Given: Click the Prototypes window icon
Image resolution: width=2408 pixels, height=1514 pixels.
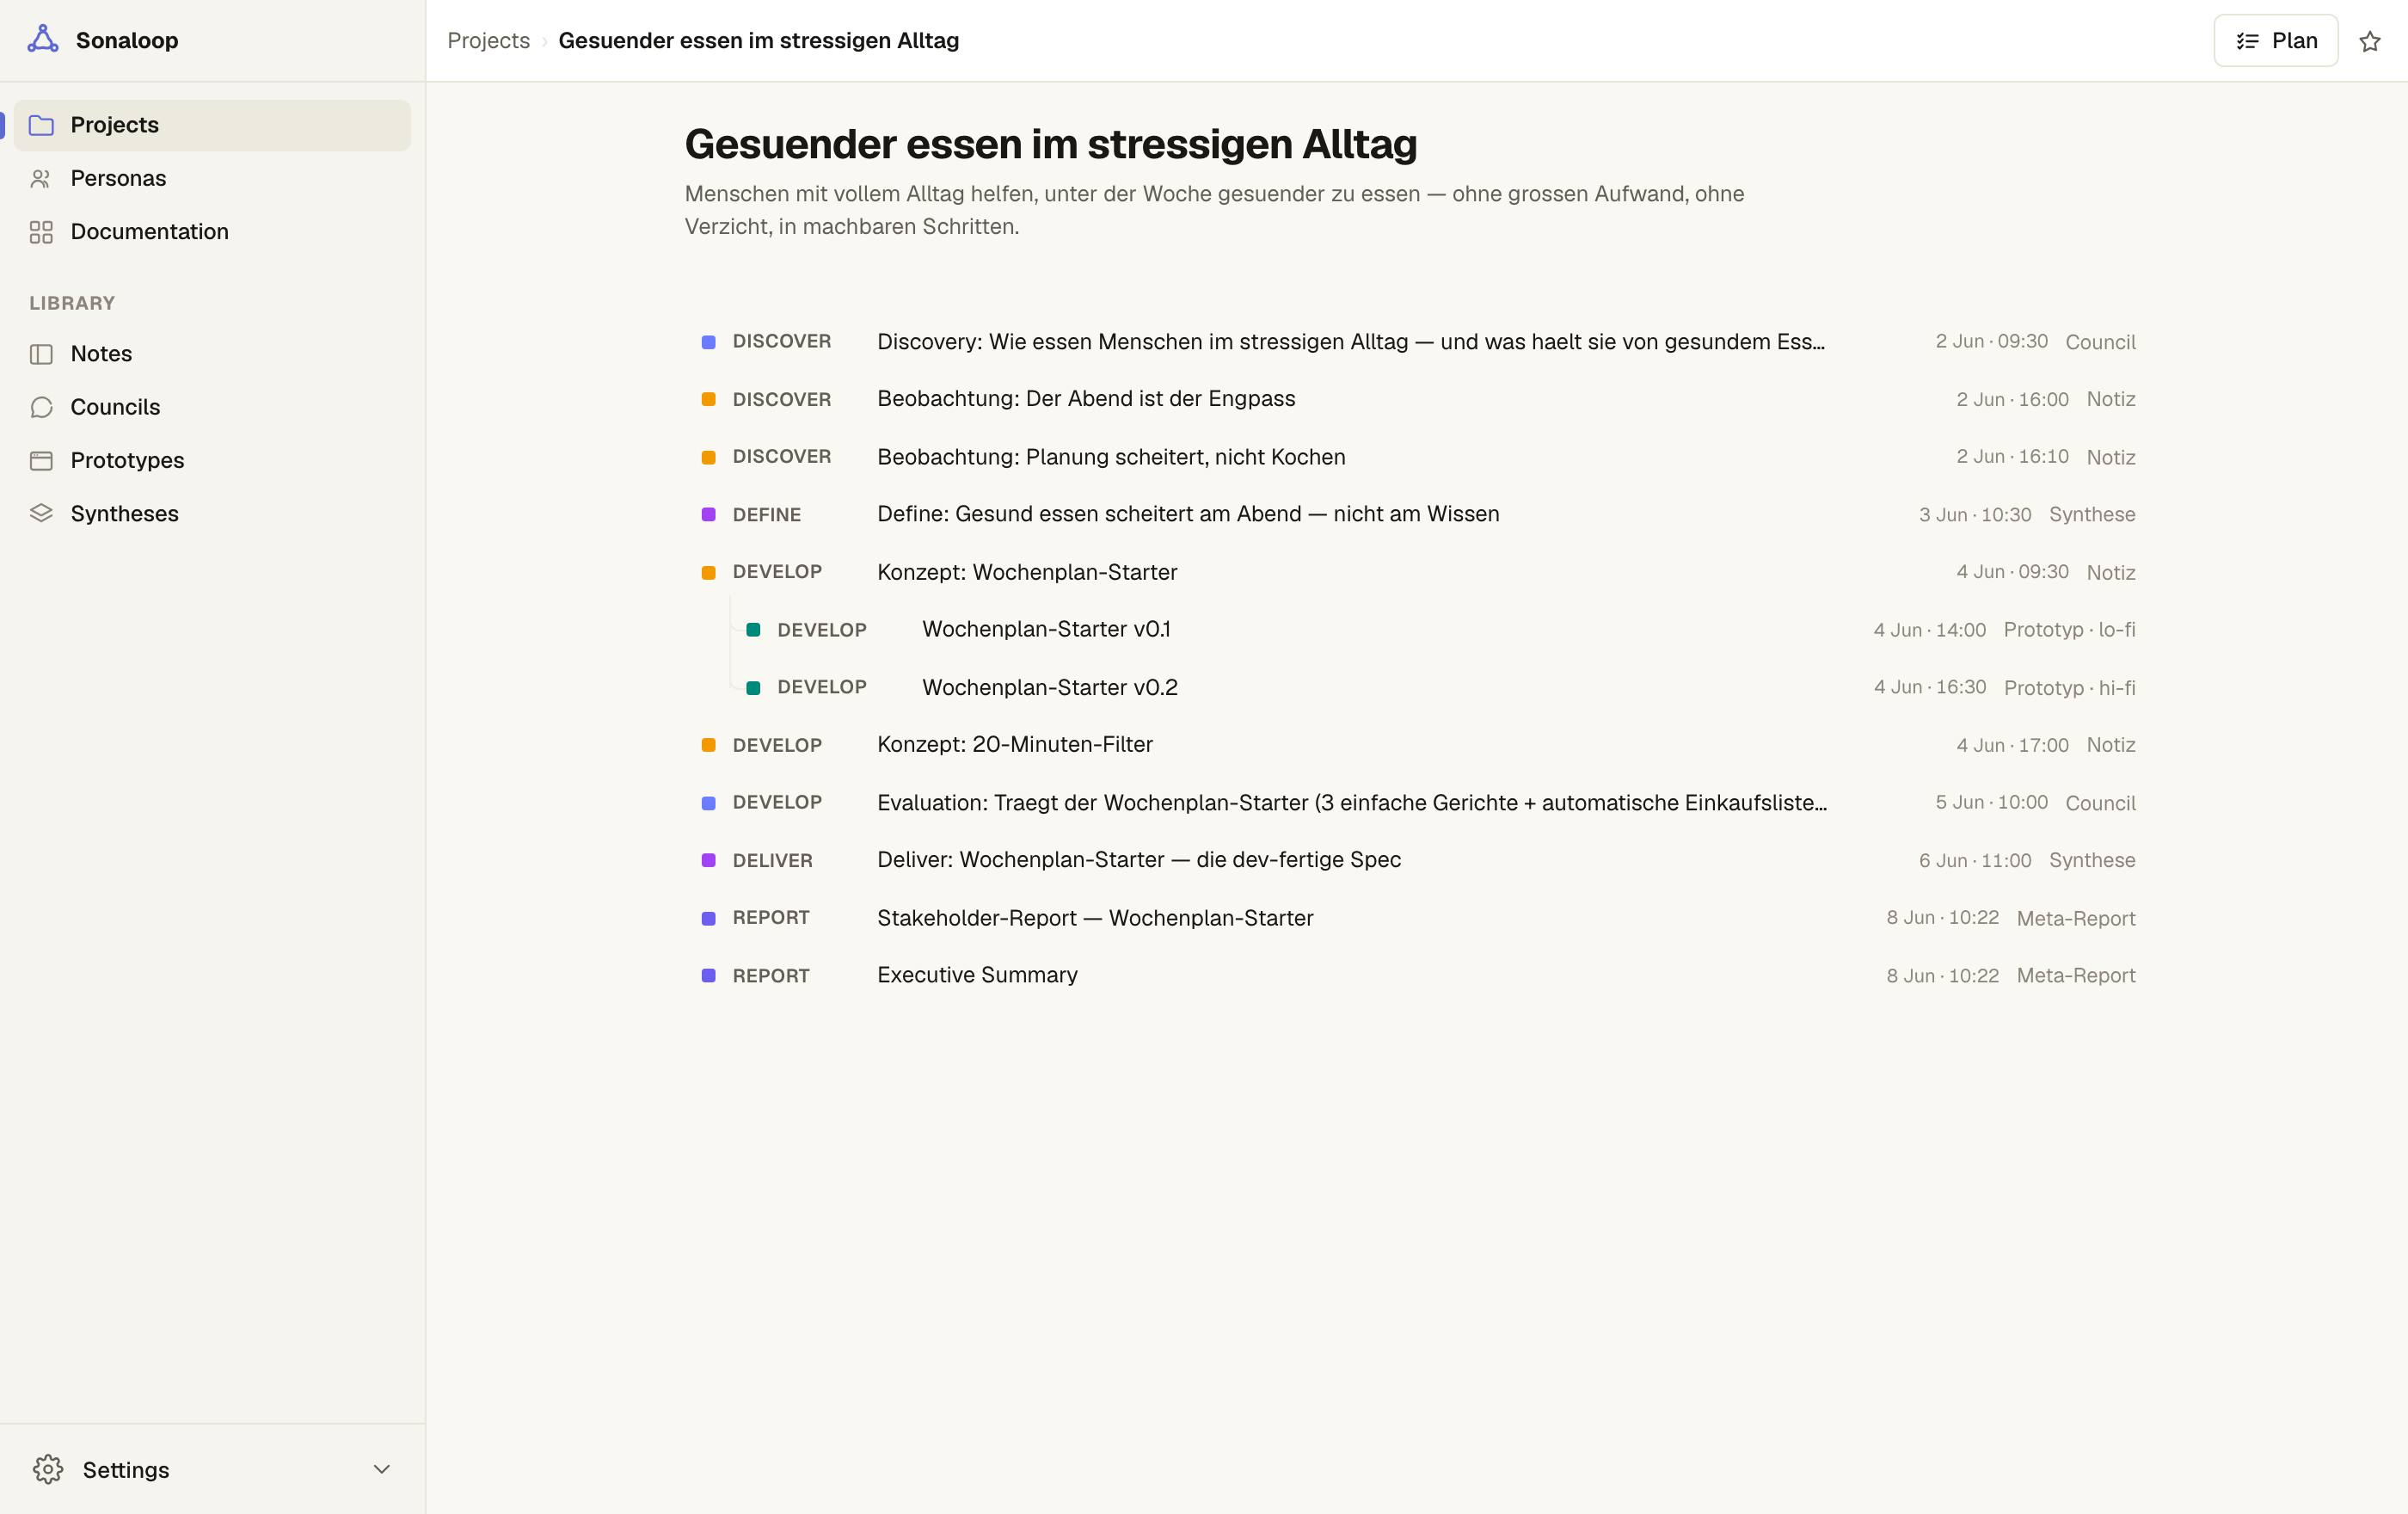Looking at the screenshot, I should pyautogui.click(x=41, y=460).
